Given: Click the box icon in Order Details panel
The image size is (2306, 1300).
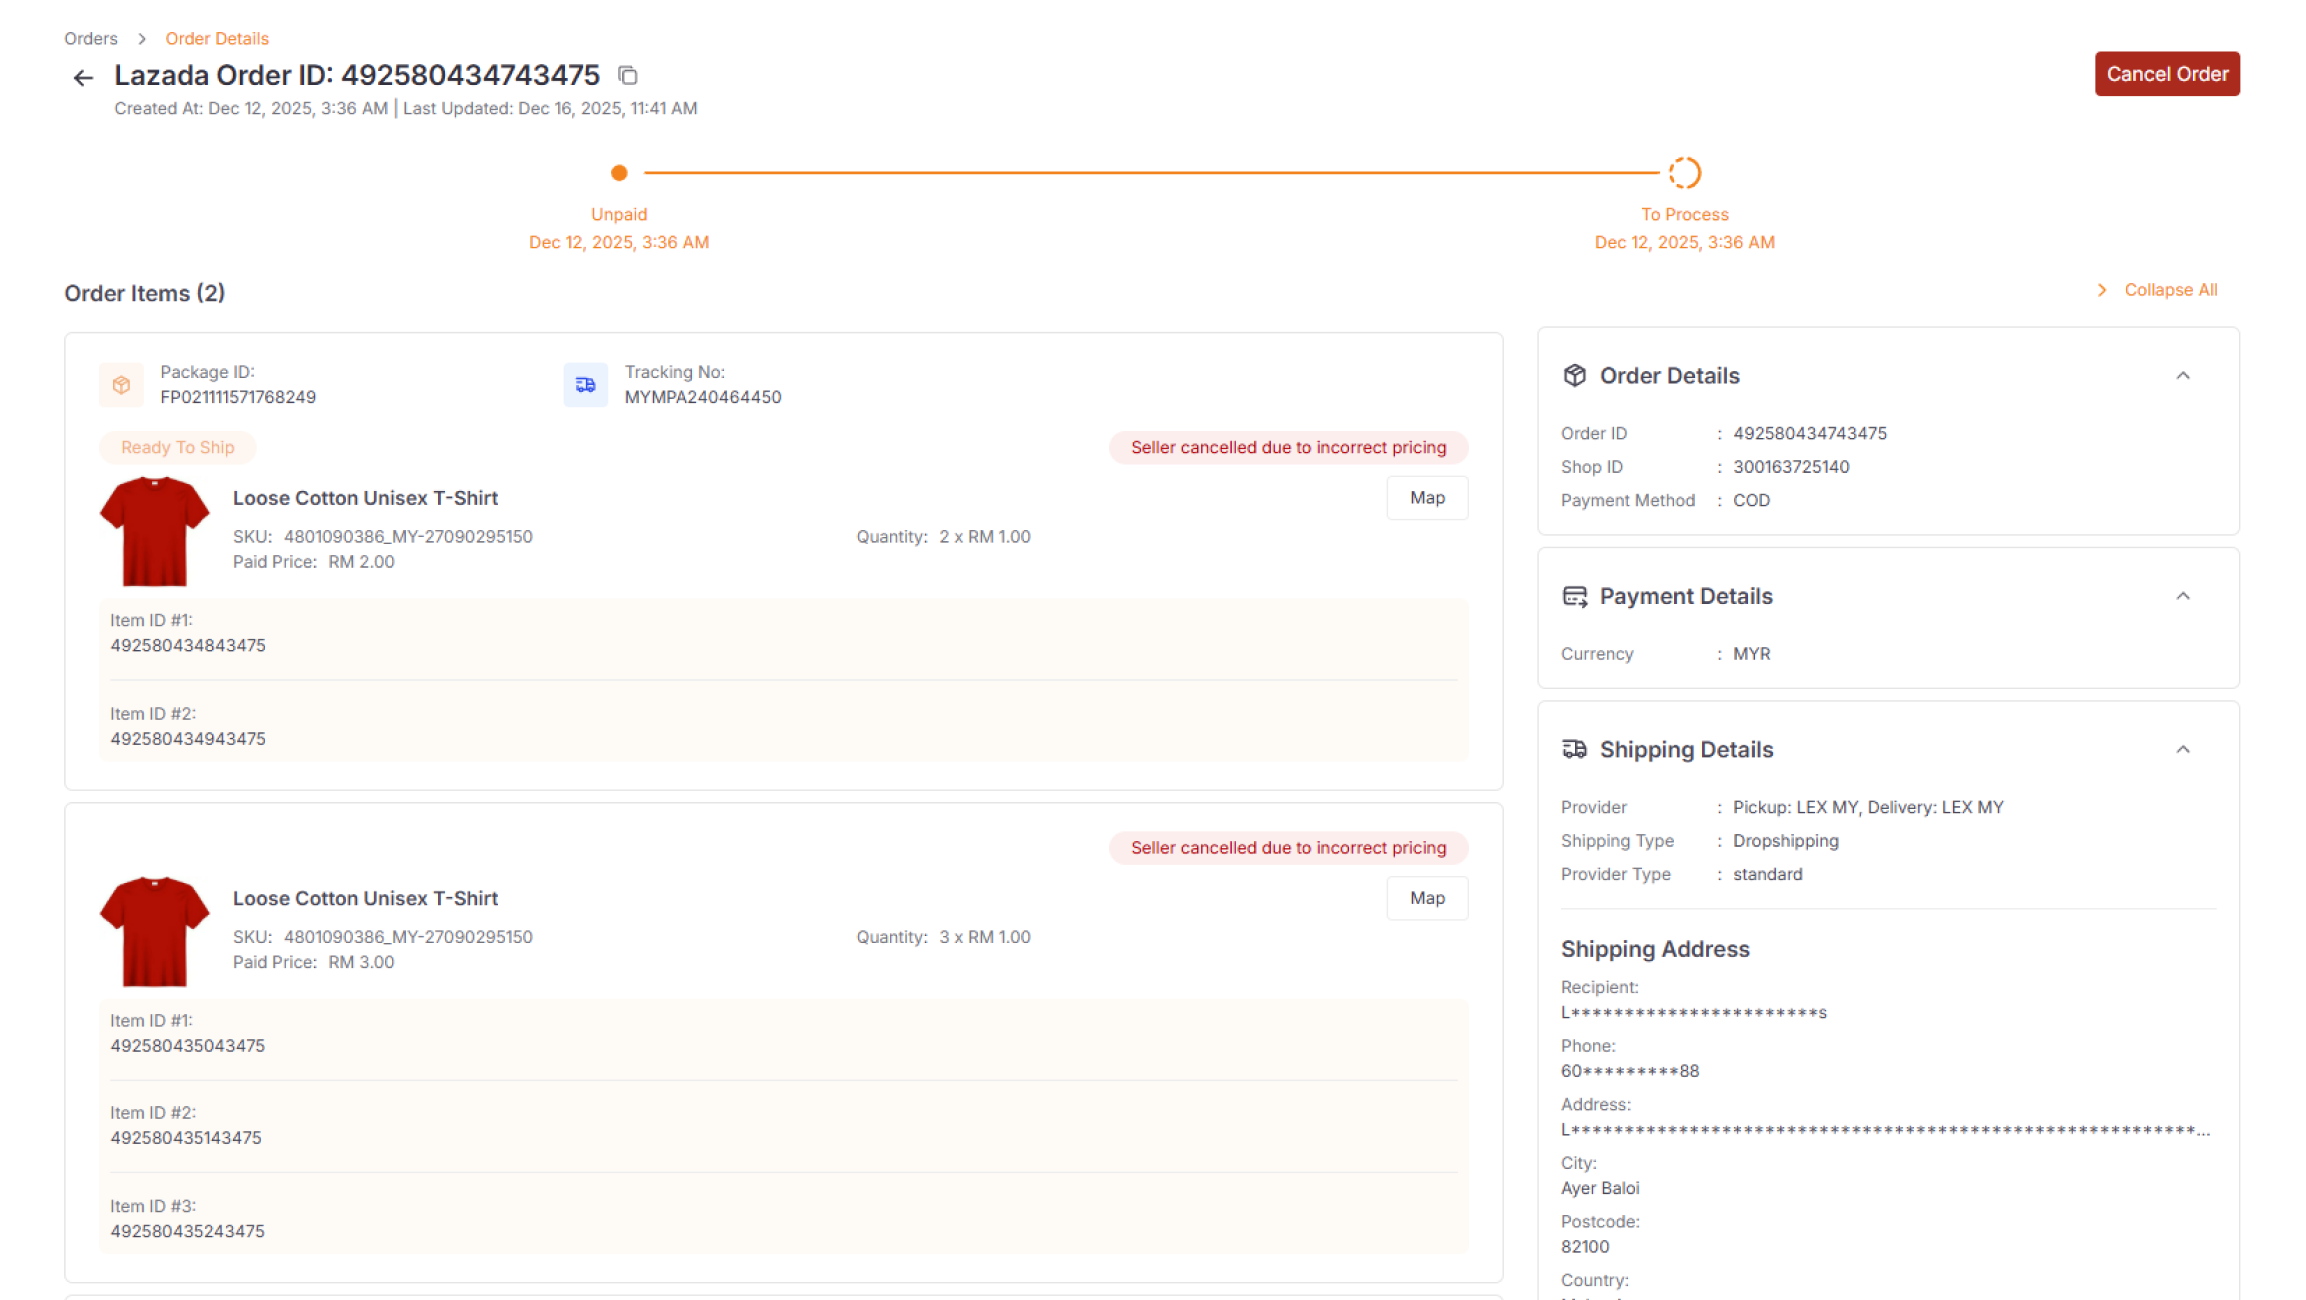Looking at the screenshot, I should pos(1574,375).
